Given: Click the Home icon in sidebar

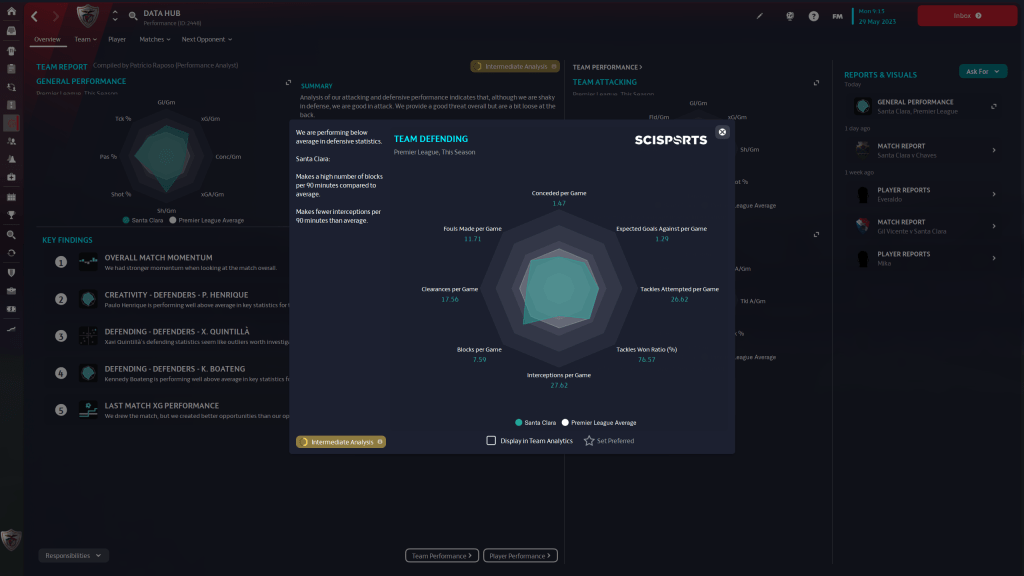Looking at the screenshot, I should tap(11, 11).
